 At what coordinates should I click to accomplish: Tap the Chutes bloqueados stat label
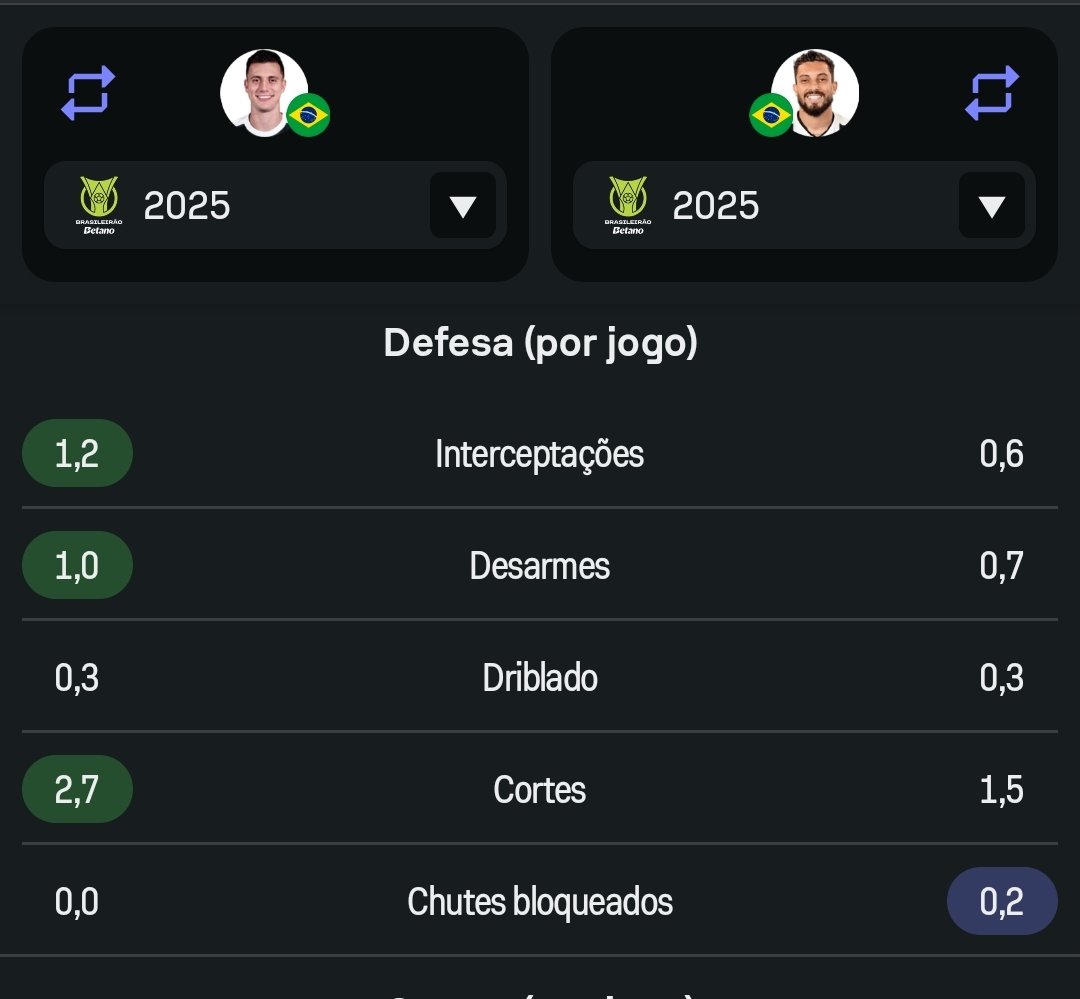[540, 902]
